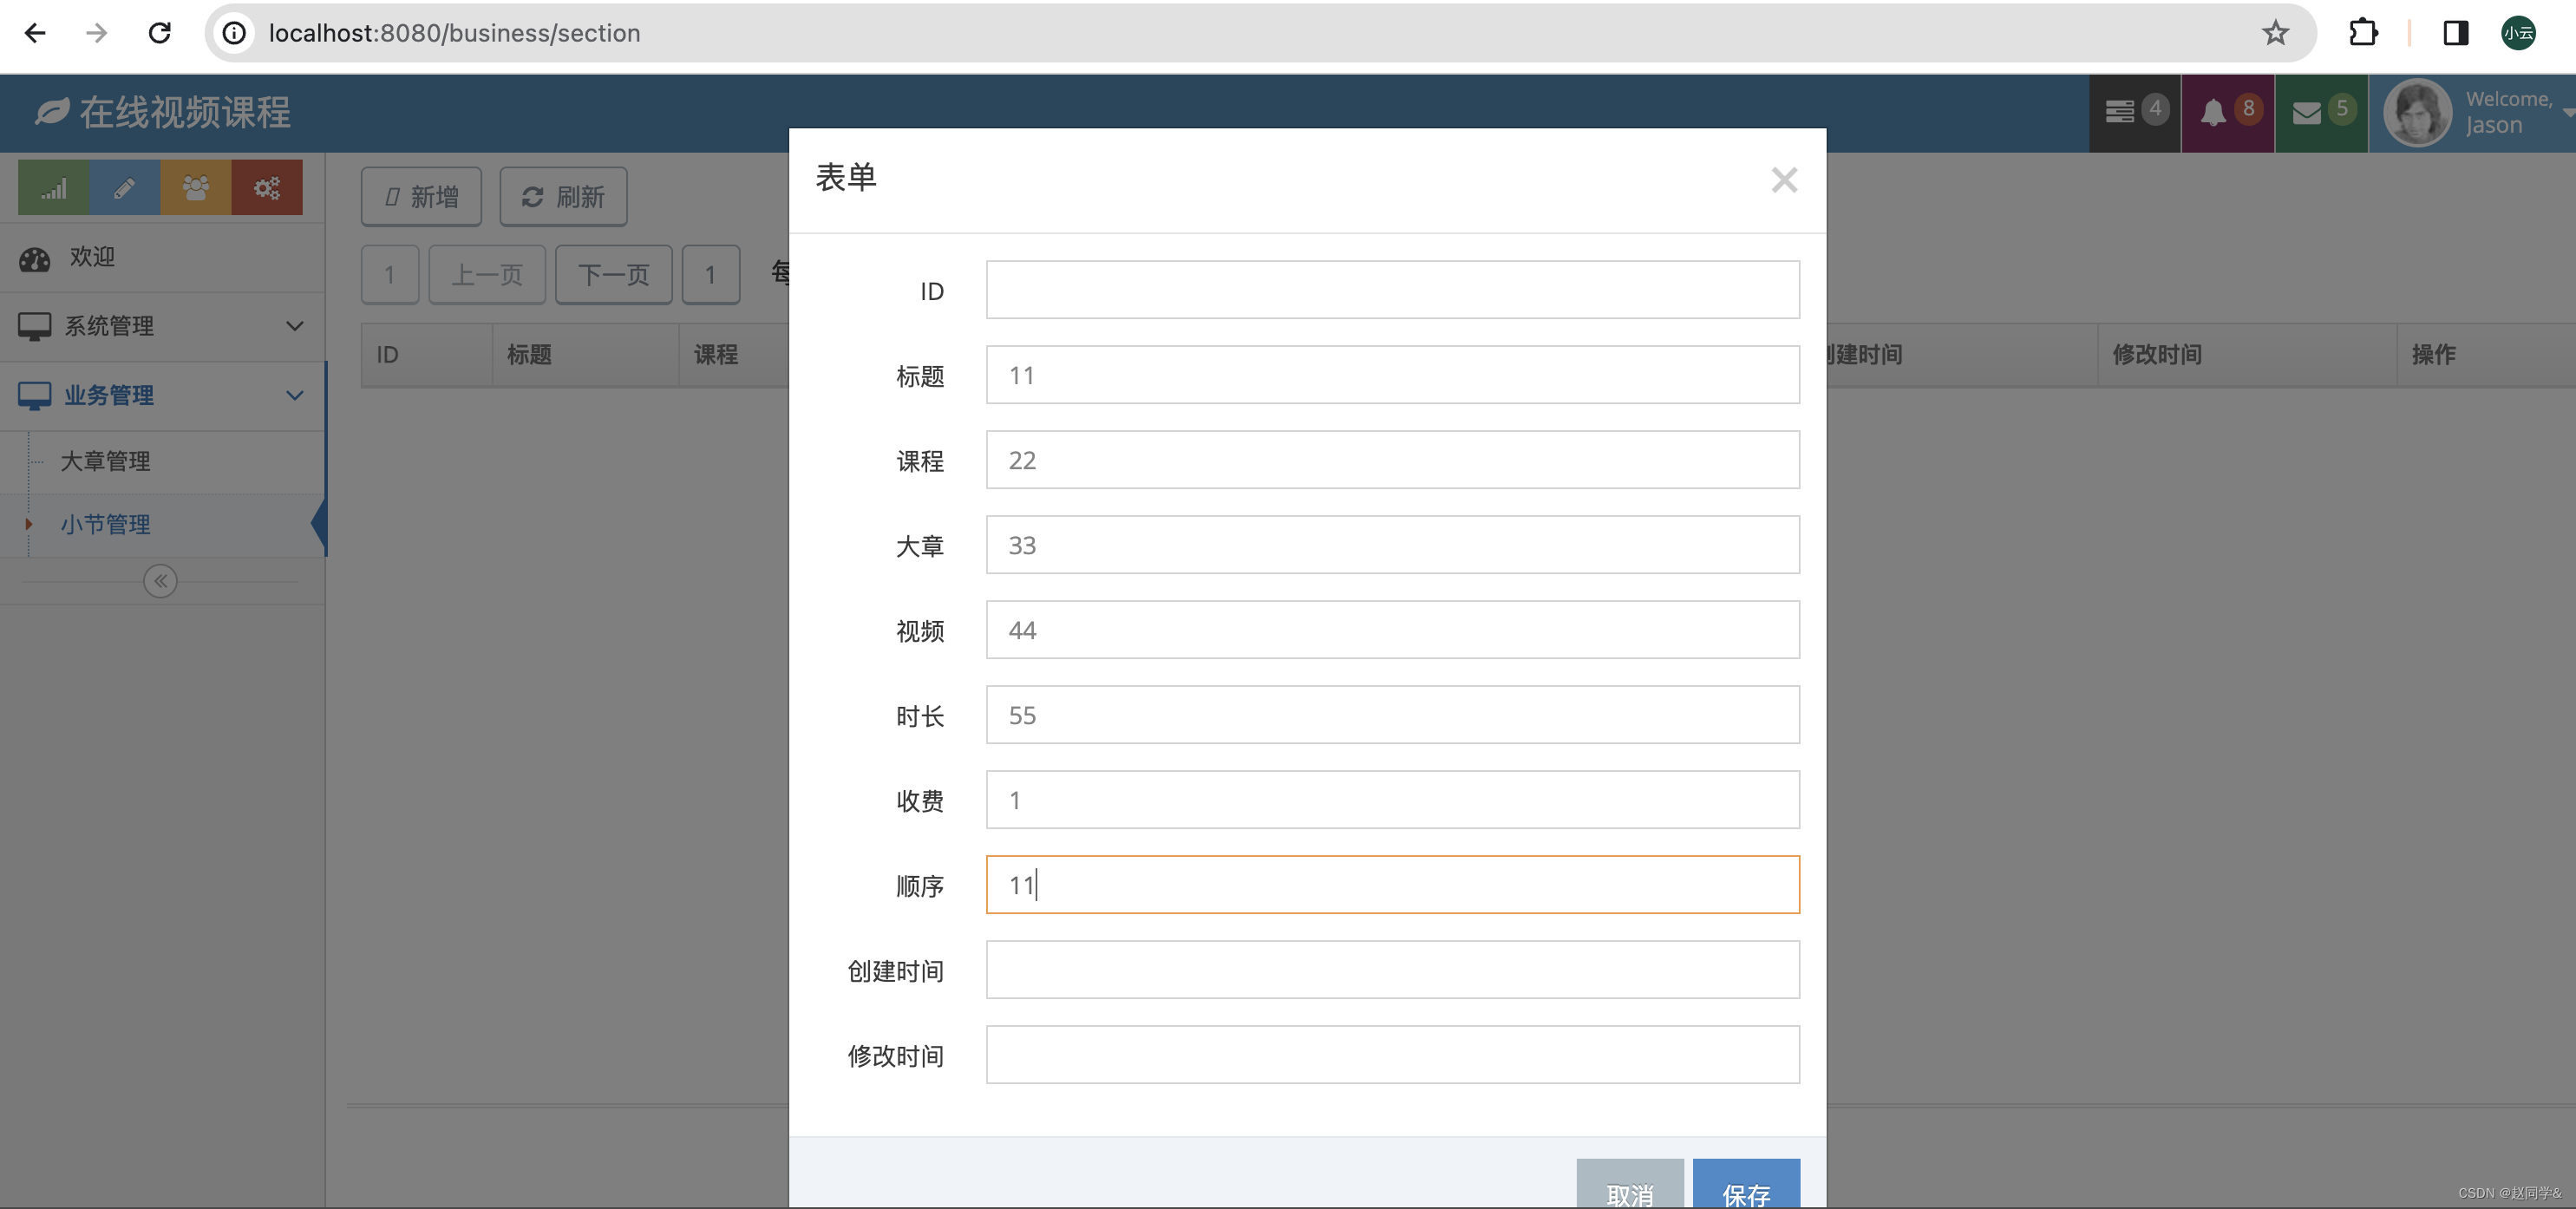Open 大章管理 in the sidebar

pyautogui.click(x=106, y=461)
